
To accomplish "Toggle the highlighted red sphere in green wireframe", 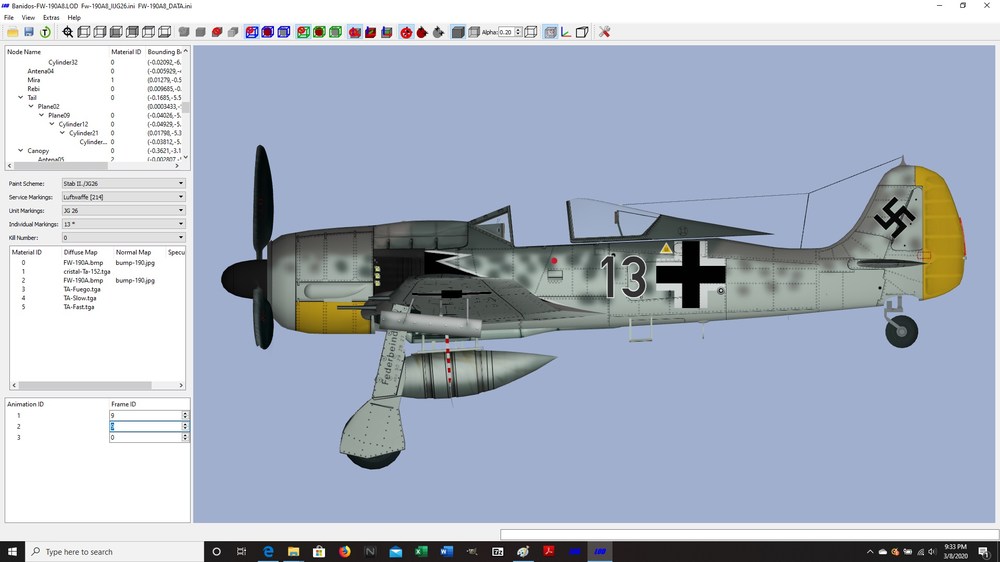I will [x=303, y=32].
